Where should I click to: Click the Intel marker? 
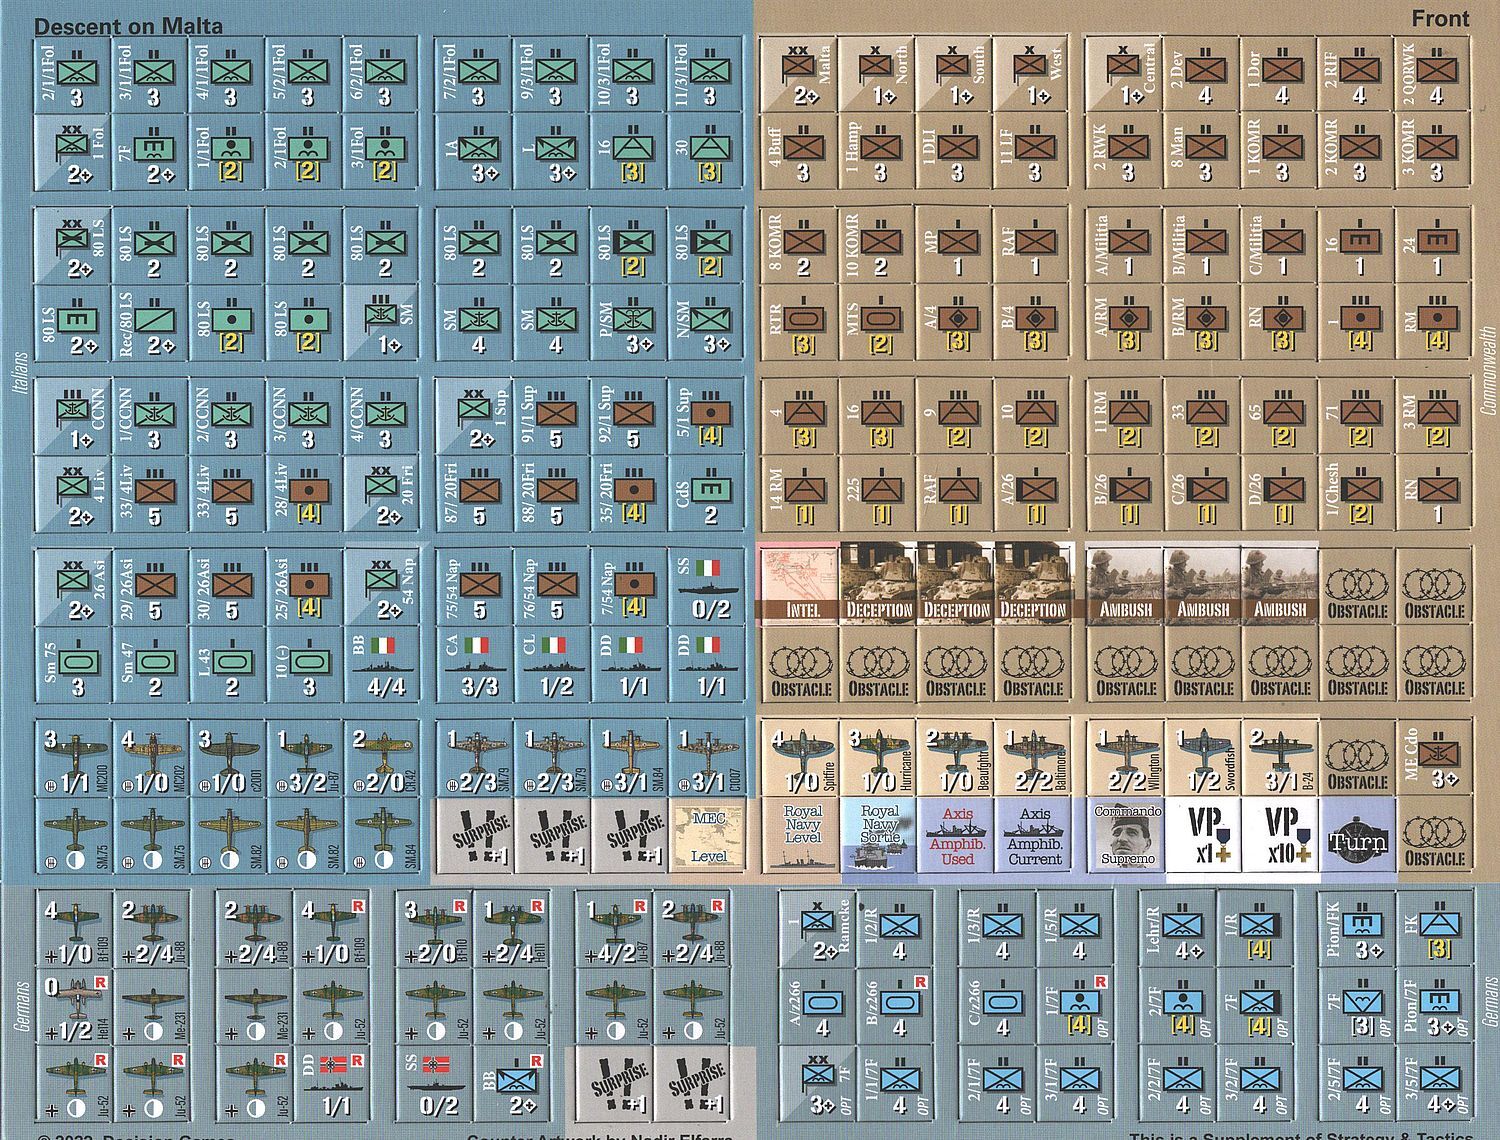coord(797,585)
